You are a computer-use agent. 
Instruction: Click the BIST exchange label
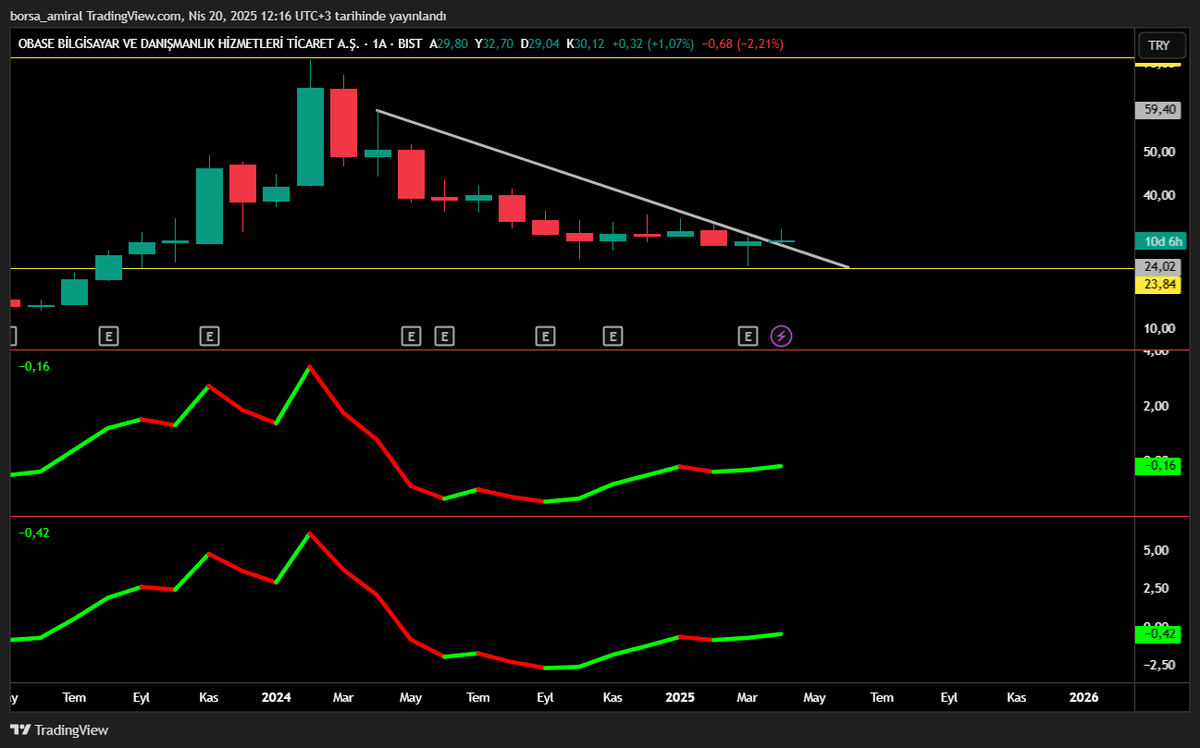(410, 44)
